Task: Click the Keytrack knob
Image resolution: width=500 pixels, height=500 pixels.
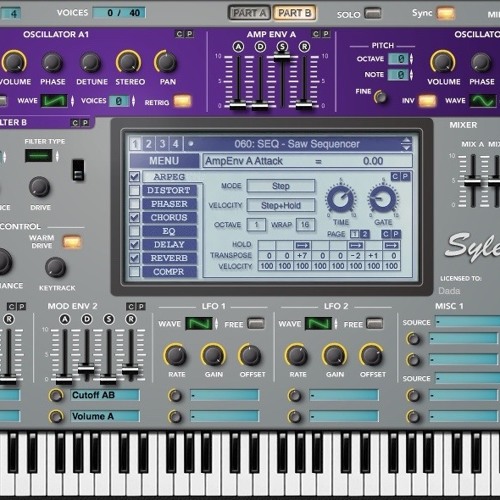Action: tap(56, 267)
